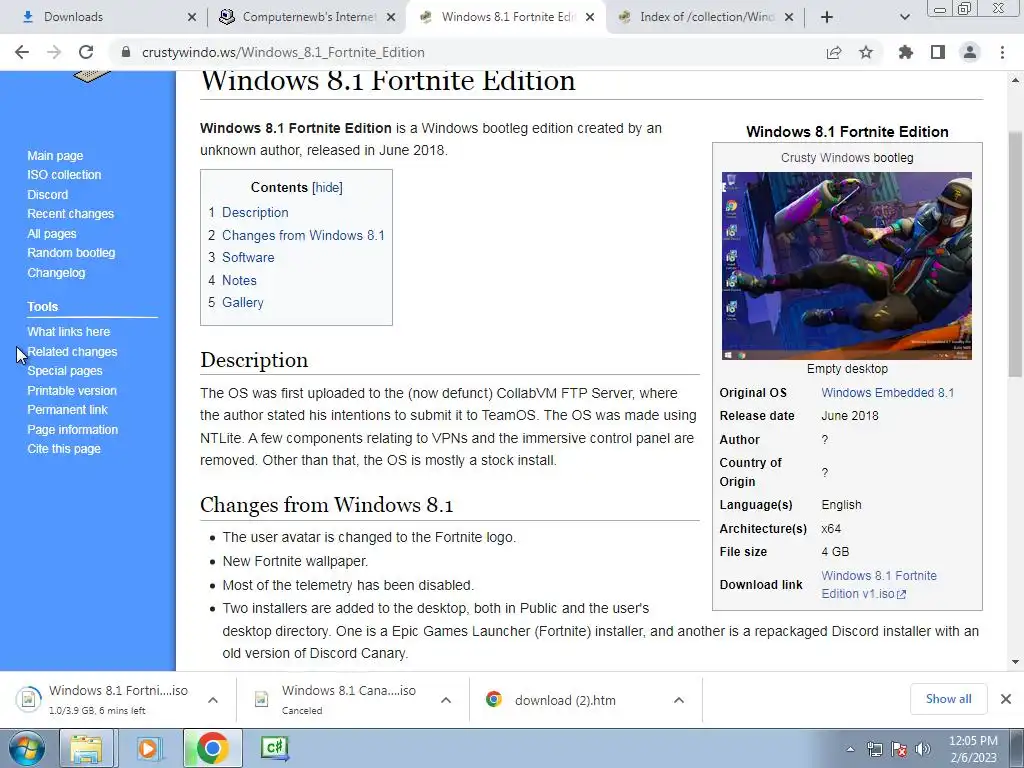Click Cite this page
The height and width of the screenshot is (768, 1024).
click(x=64, y=449)
